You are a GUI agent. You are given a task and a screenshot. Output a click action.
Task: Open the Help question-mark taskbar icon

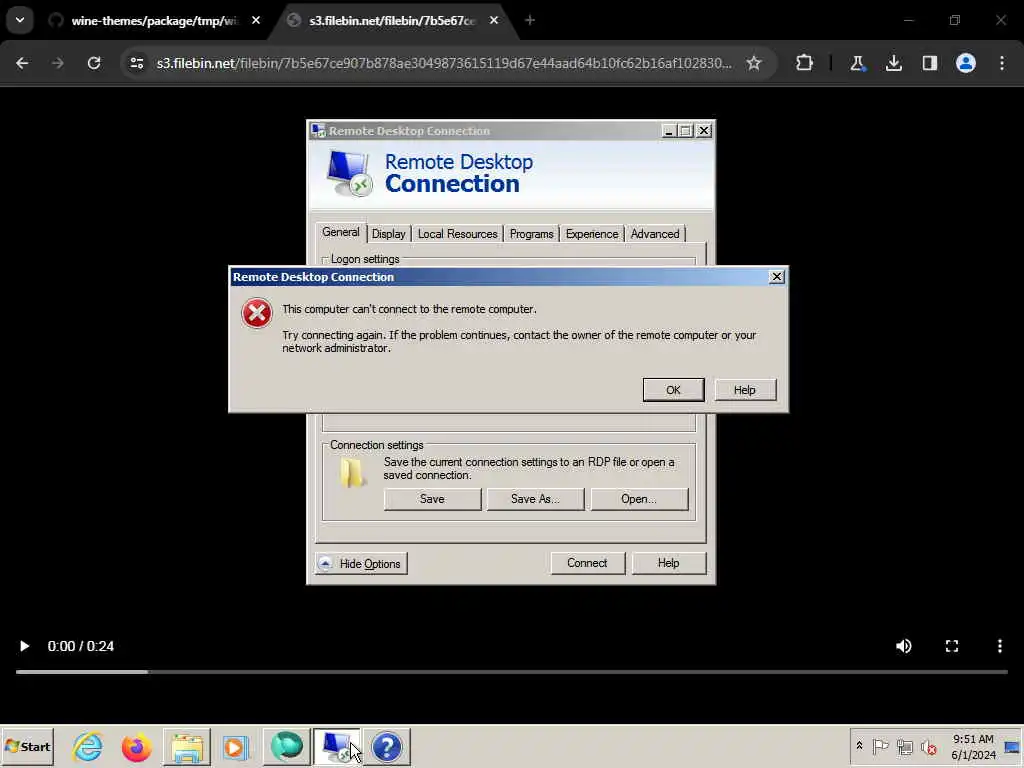[387, 746]
